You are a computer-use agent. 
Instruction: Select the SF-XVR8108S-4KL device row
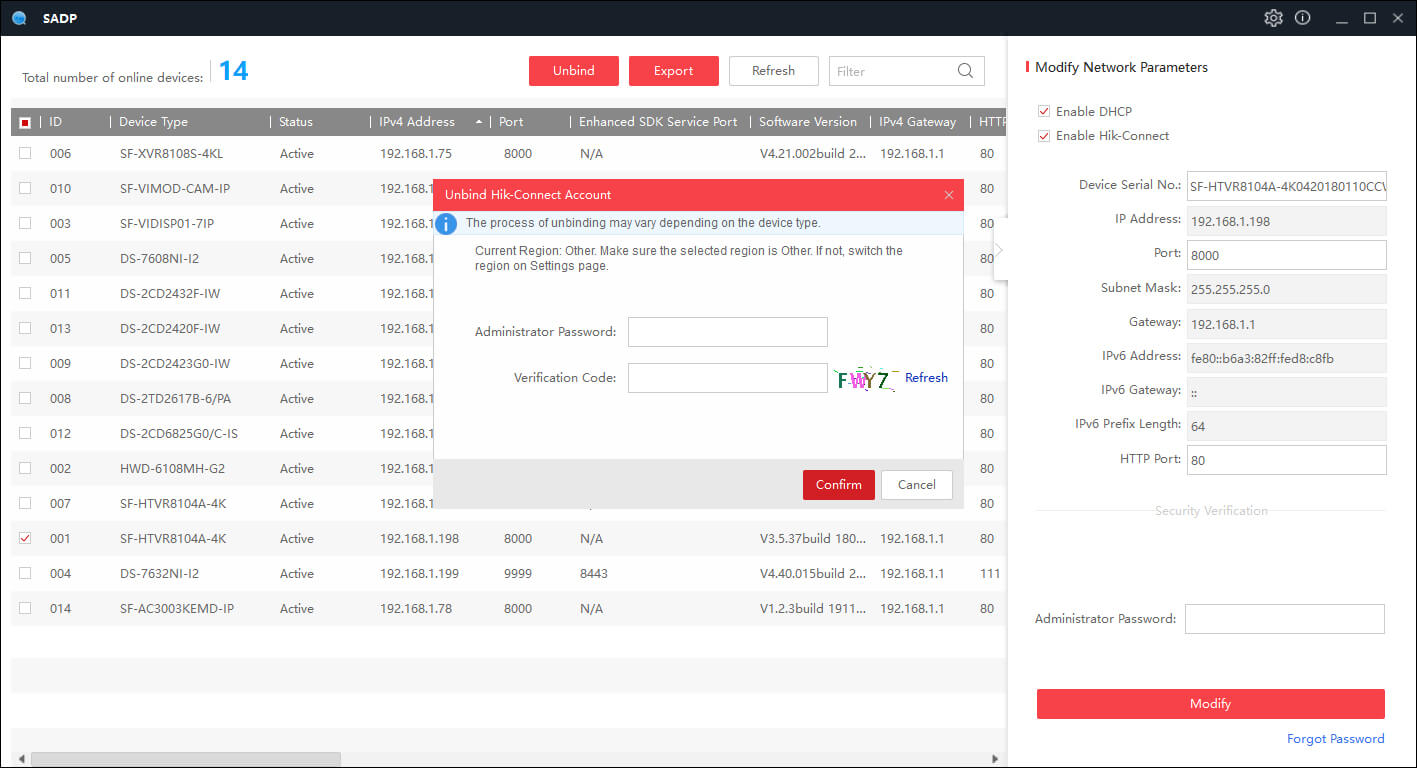(509, 154)
